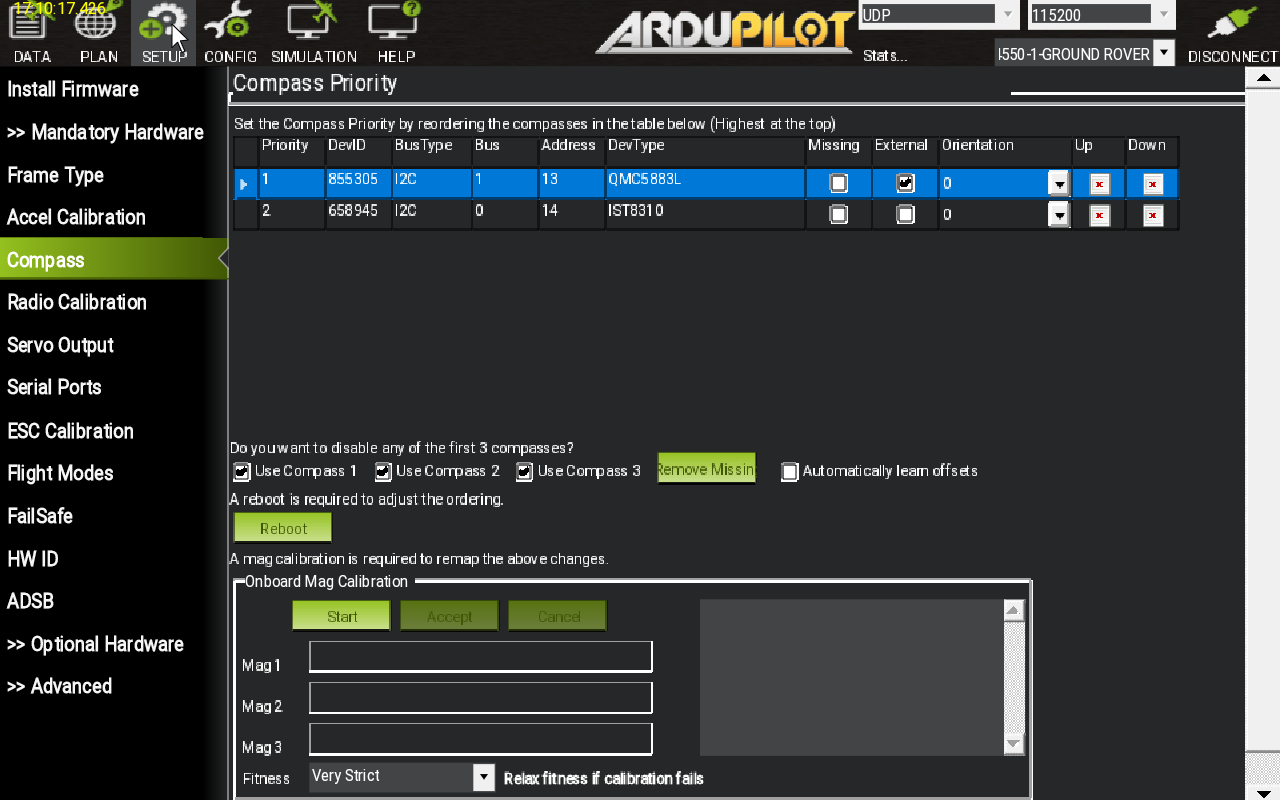Click calibration log scrollbar up arrow

[x=1013, y=610]
